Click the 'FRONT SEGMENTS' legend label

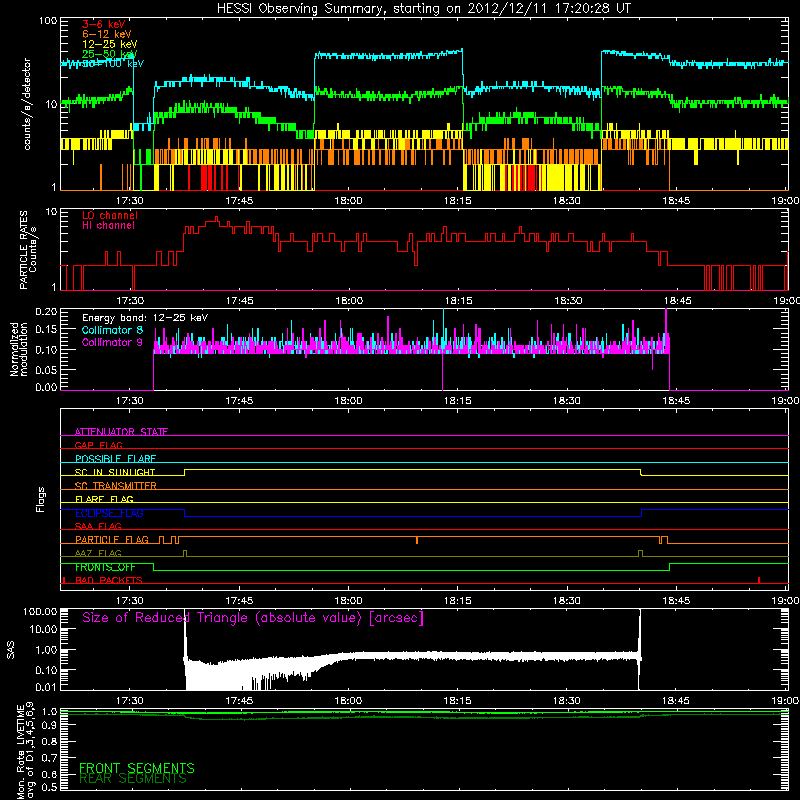point(137,768)
